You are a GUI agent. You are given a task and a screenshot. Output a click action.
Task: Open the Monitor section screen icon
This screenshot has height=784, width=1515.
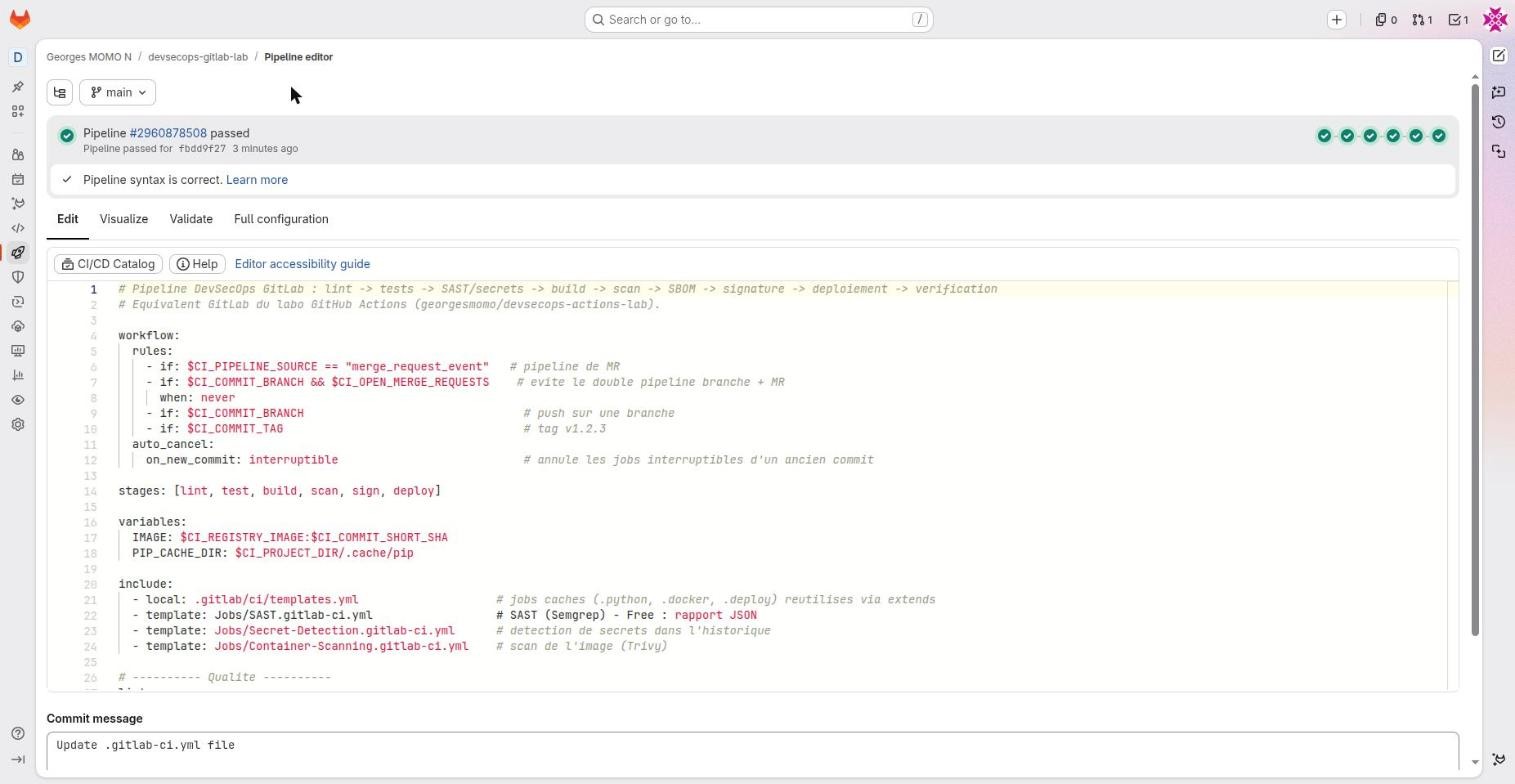point(17,351)
